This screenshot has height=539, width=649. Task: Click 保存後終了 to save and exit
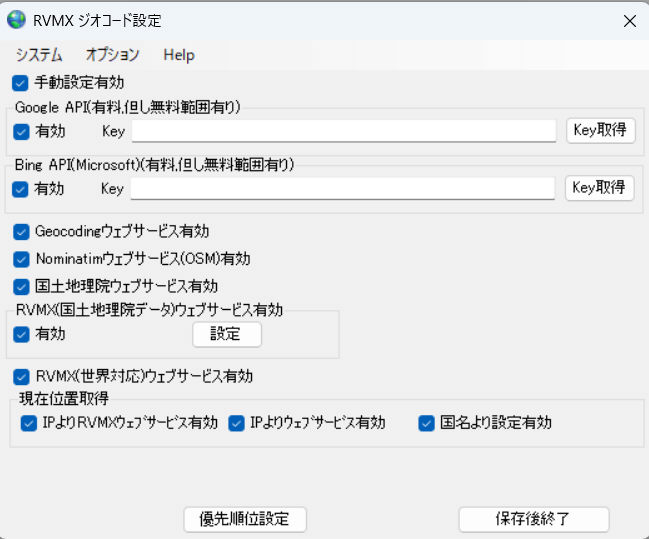pyautogui.click(x=533, y=519)
